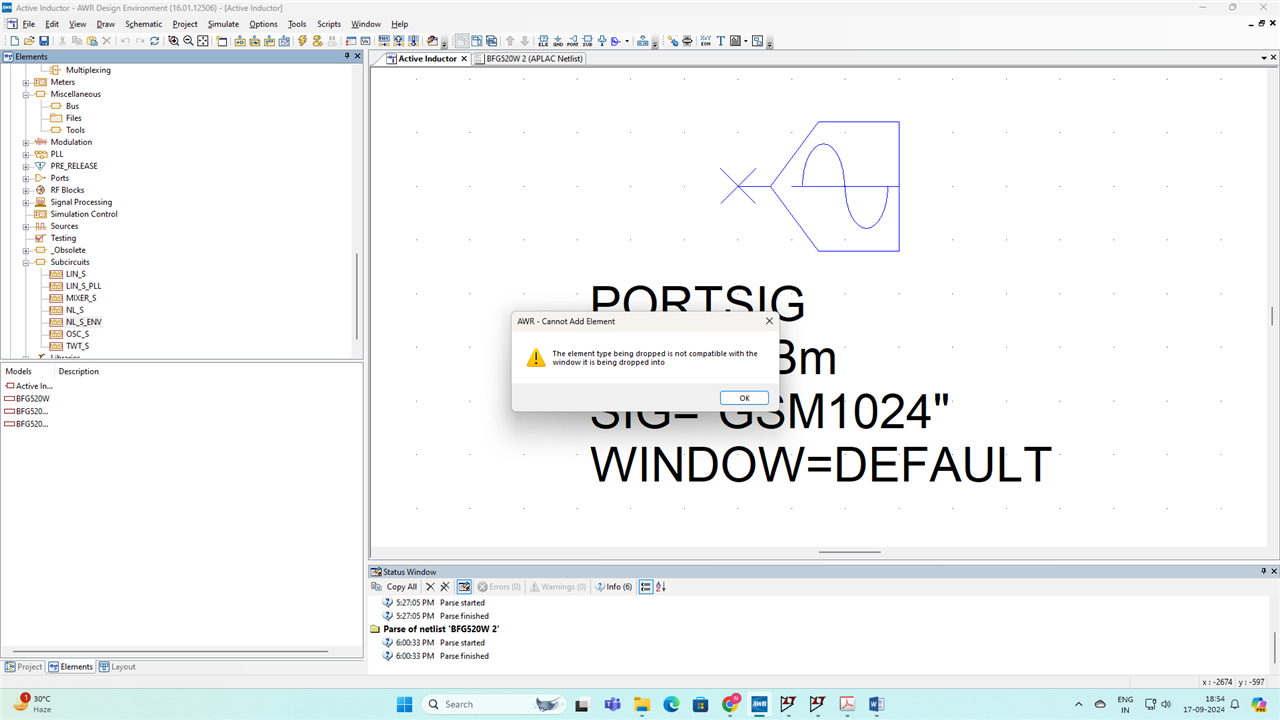Click the Clear All Messages icon in Status Window
The image size is (1280, 720).
coord(445,587)
